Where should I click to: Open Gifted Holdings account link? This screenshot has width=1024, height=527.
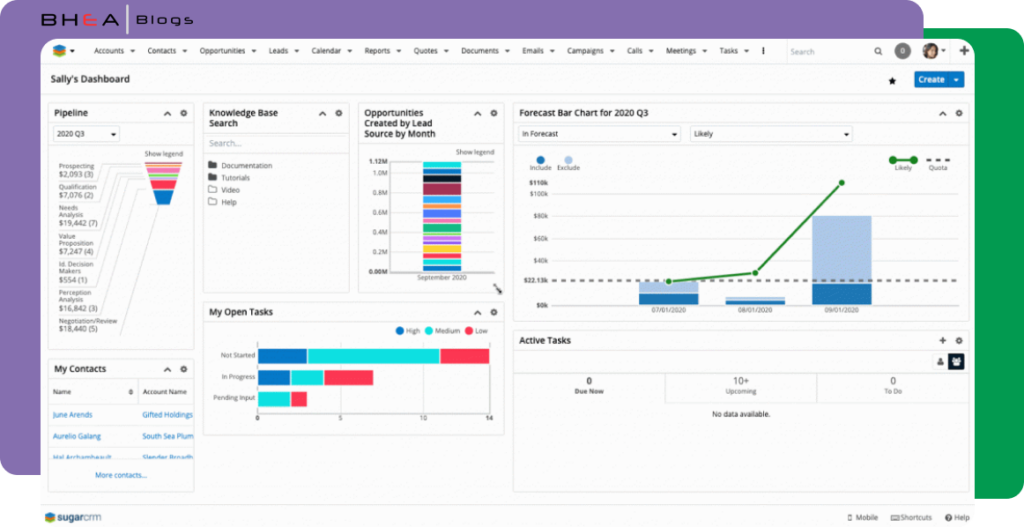[x=167, y=415]
